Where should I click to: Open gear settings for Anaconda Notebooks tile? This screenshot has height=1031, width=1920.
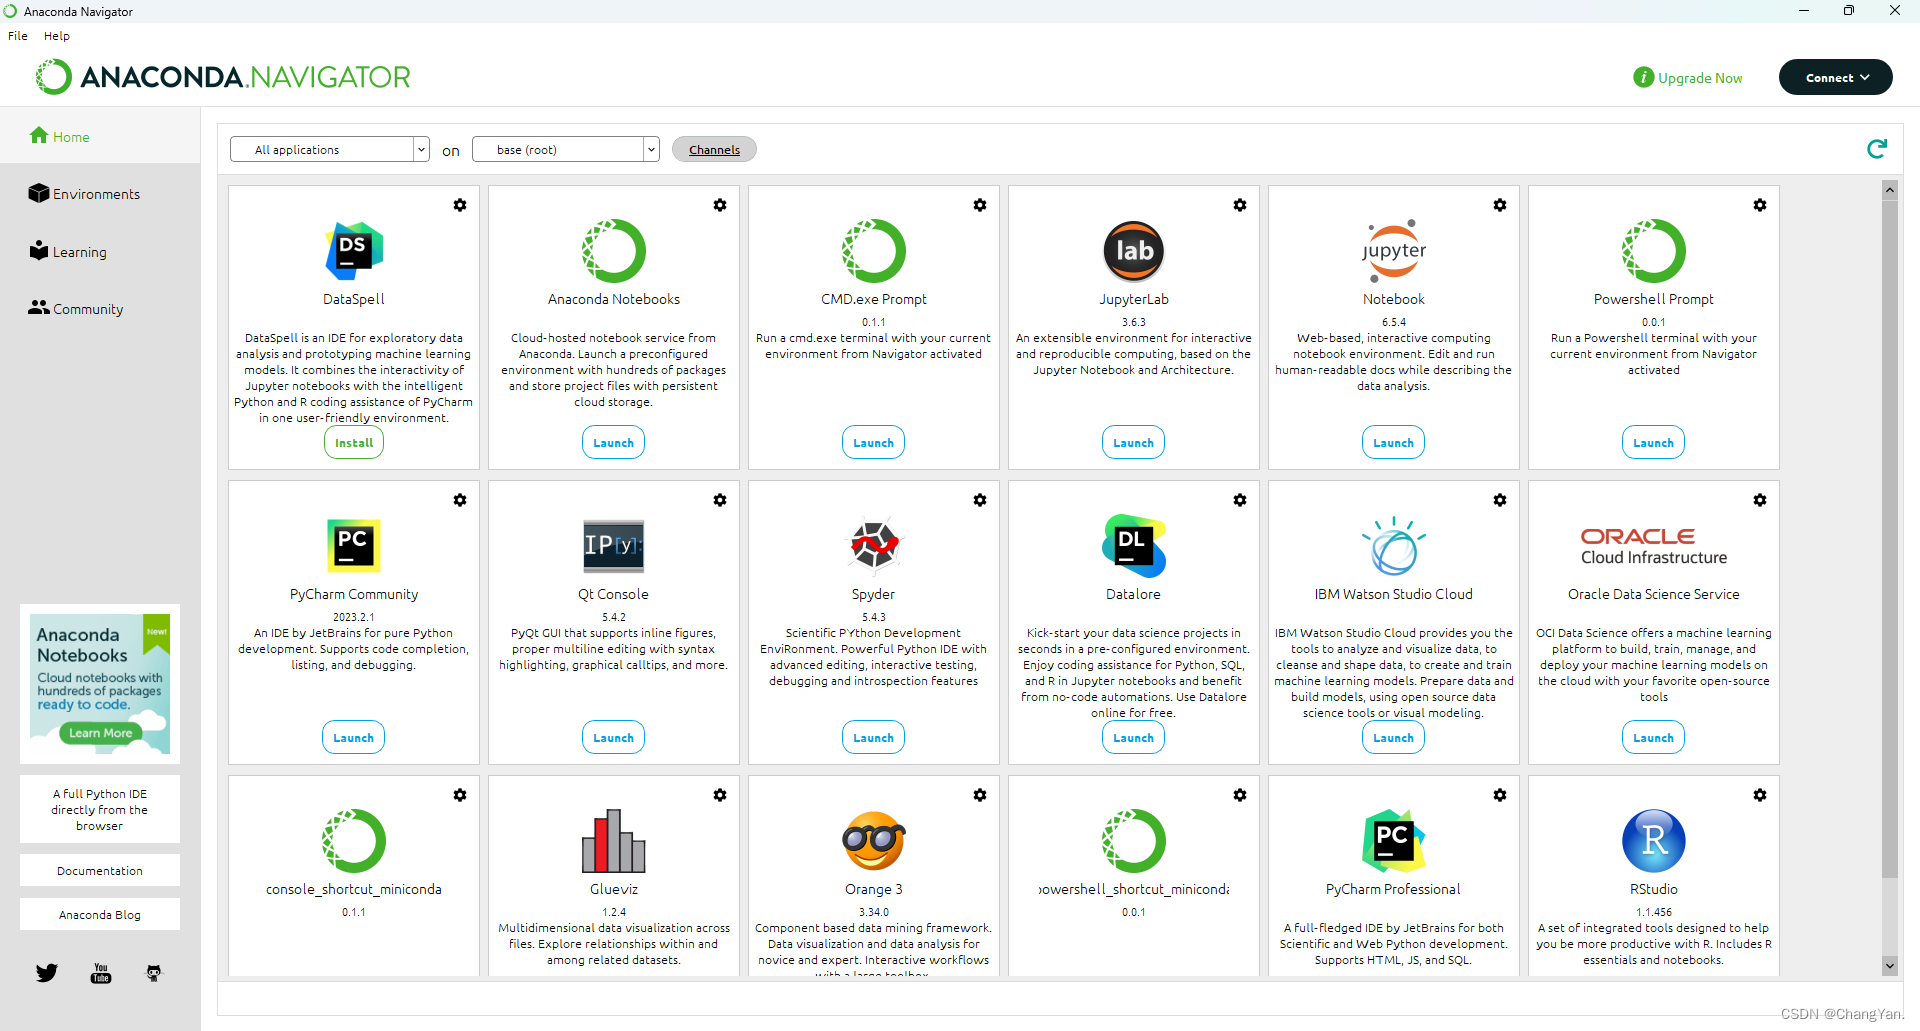coord(720,205)
